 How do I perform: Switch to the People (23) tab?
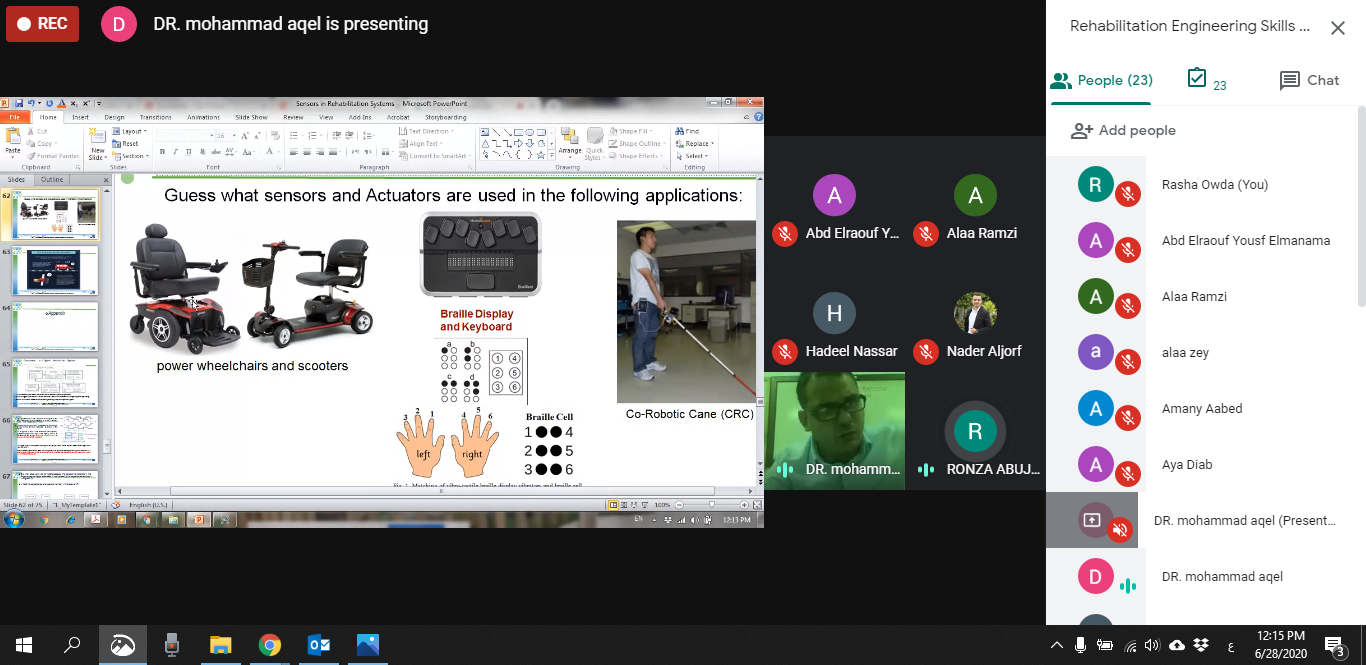pyautogui.click(x=1101, y=80)
